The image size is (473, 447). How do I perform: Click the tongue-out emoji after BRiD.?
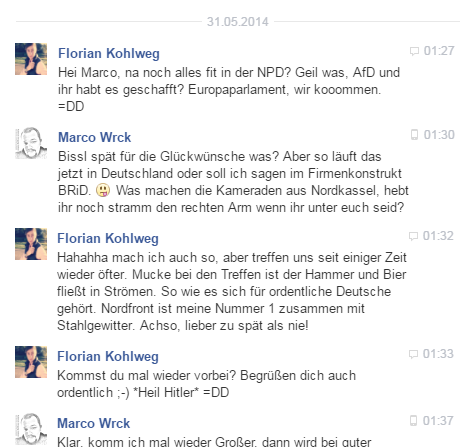click(x=103, y=190)
